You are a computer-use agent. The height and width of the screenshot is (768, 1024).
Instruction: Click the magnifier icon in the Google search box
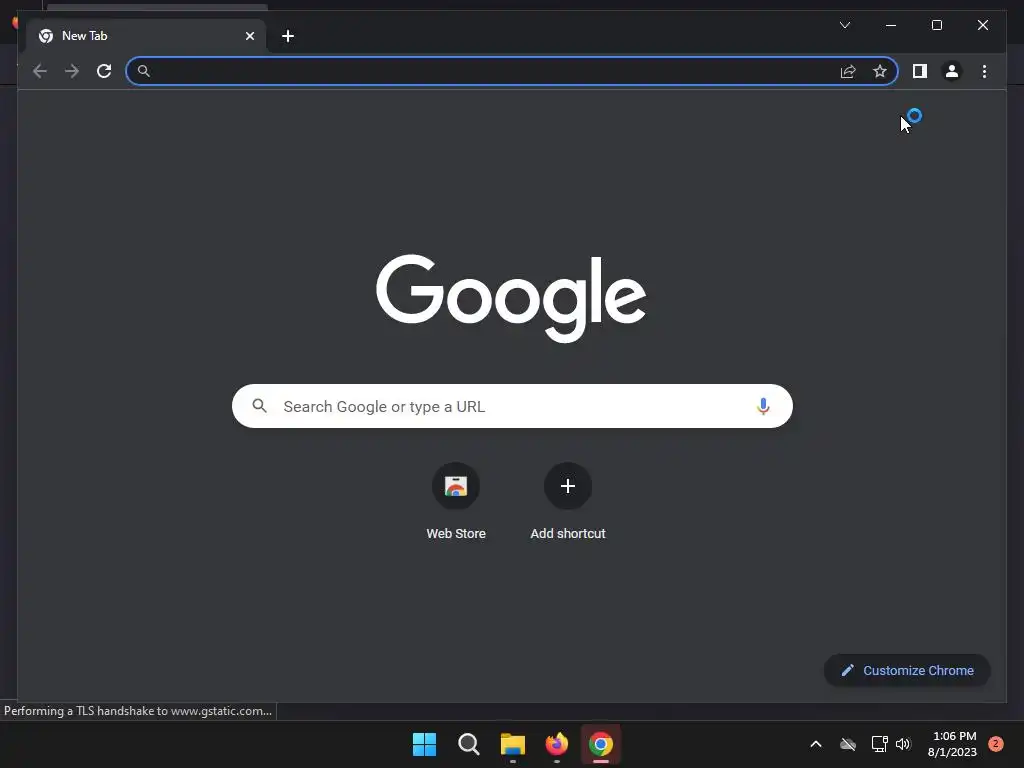pos(259,406)
